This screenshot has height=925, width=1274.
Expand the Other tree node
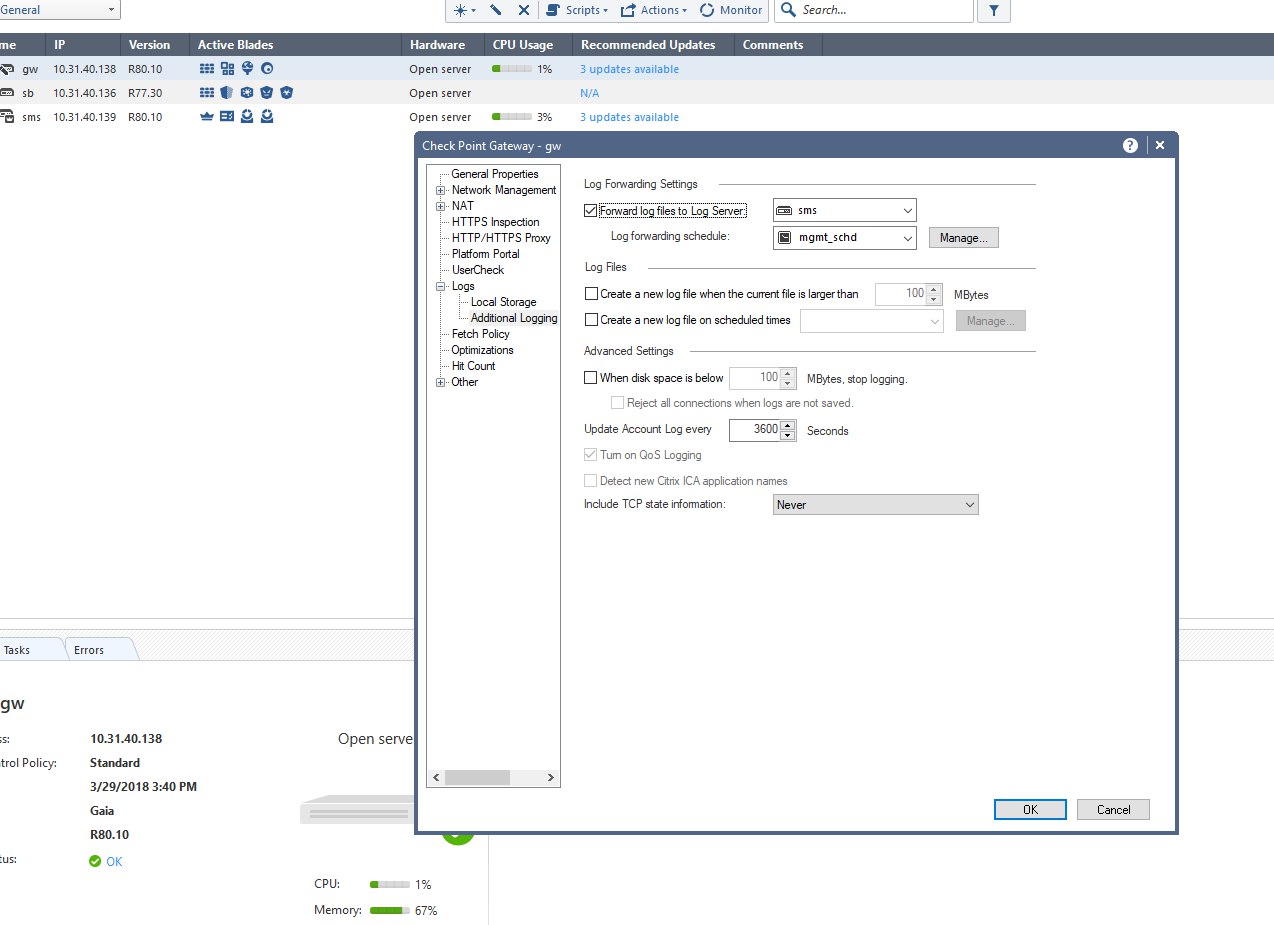(x=440, y=382)
